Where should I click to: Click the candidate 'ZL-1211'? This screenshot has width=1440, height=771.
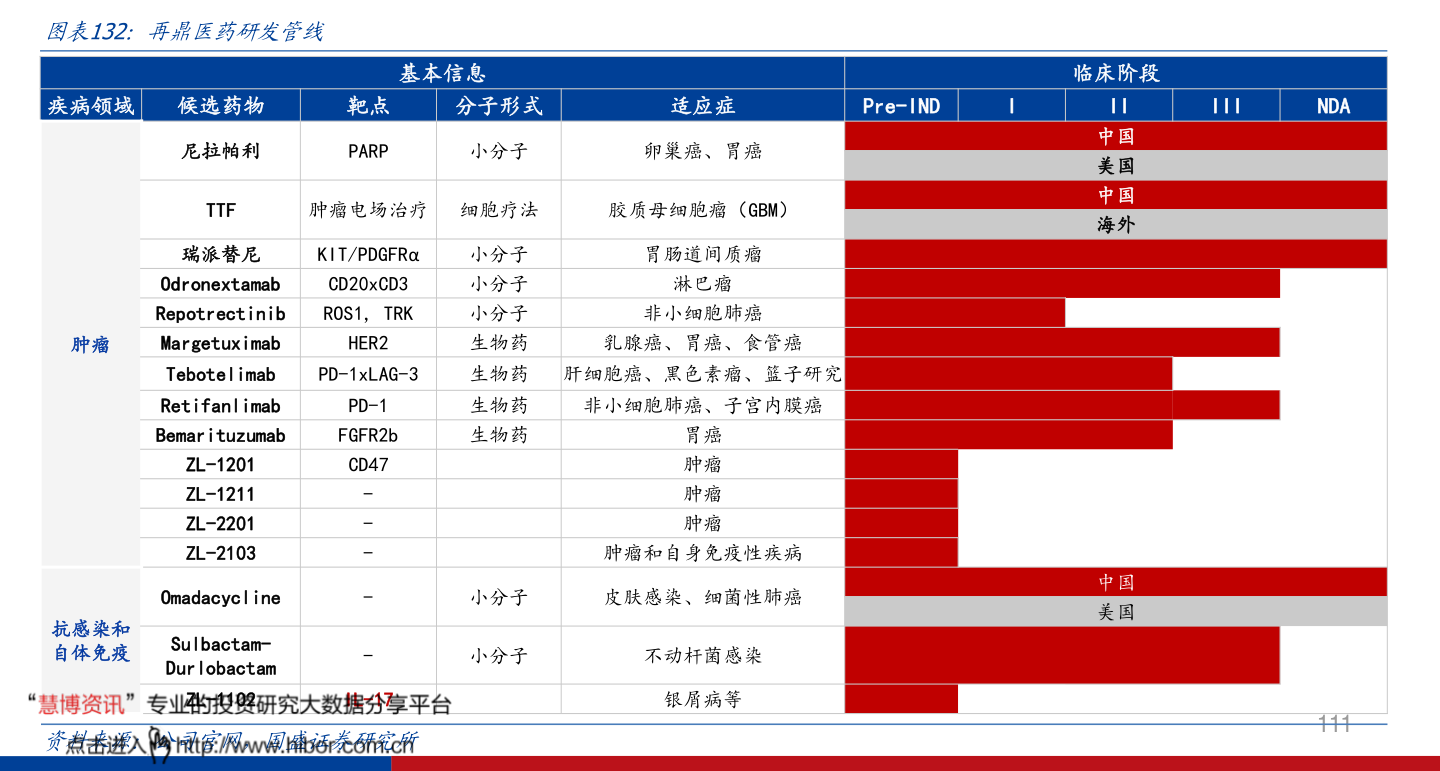(220, 493)
